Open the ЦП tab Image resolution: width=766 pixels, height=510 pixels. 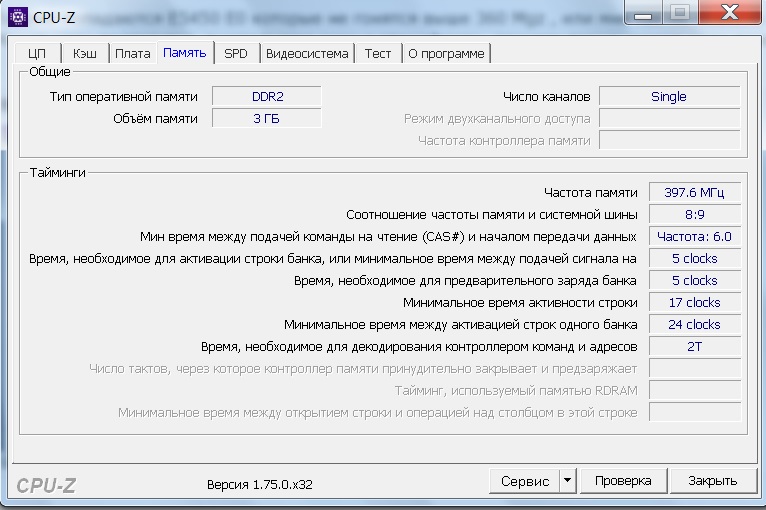click(37, 53)
